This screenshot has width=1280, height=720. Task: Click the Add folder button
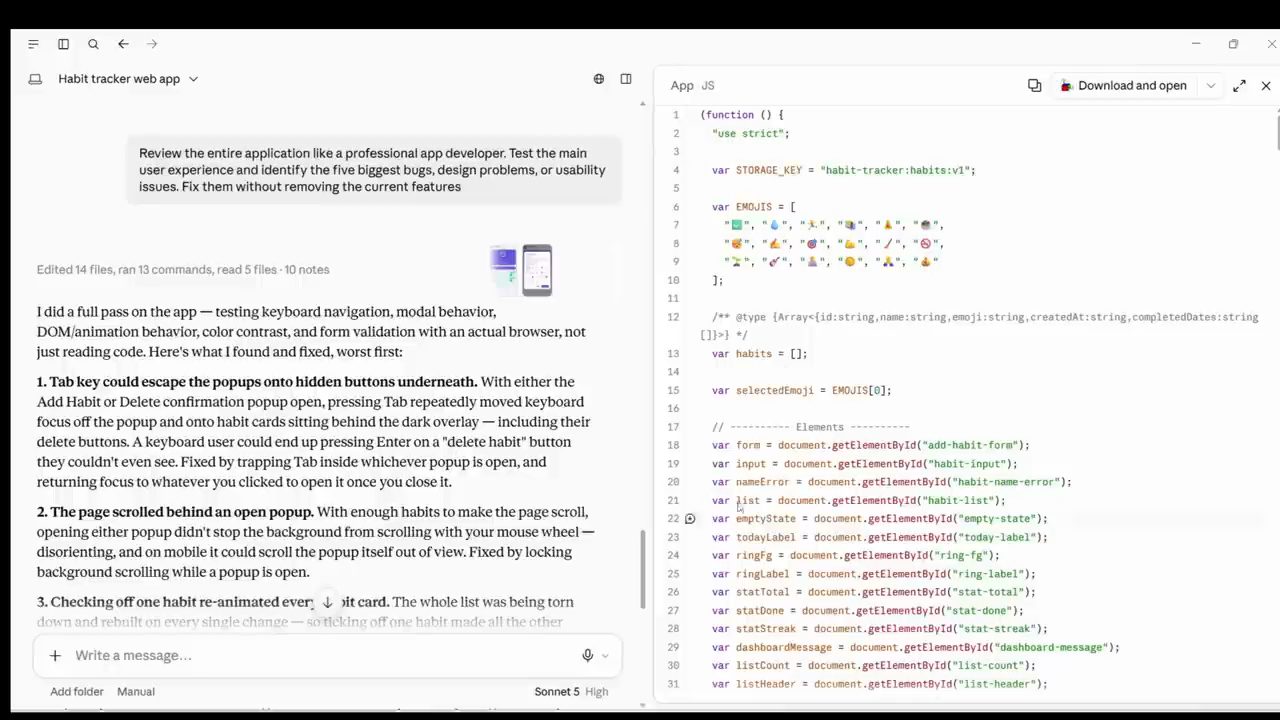click(x=76, y=692)
